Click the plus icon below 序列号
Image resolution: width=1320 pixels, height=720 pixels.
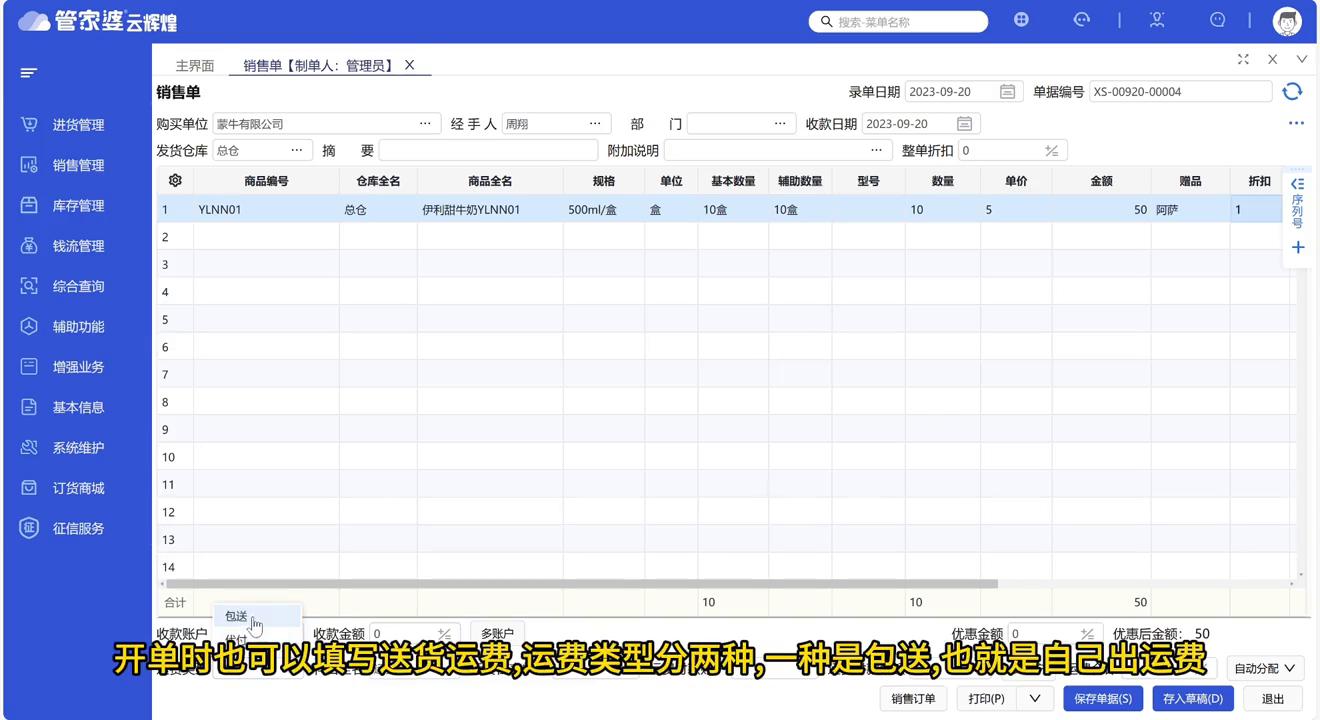click(1298, 247)
